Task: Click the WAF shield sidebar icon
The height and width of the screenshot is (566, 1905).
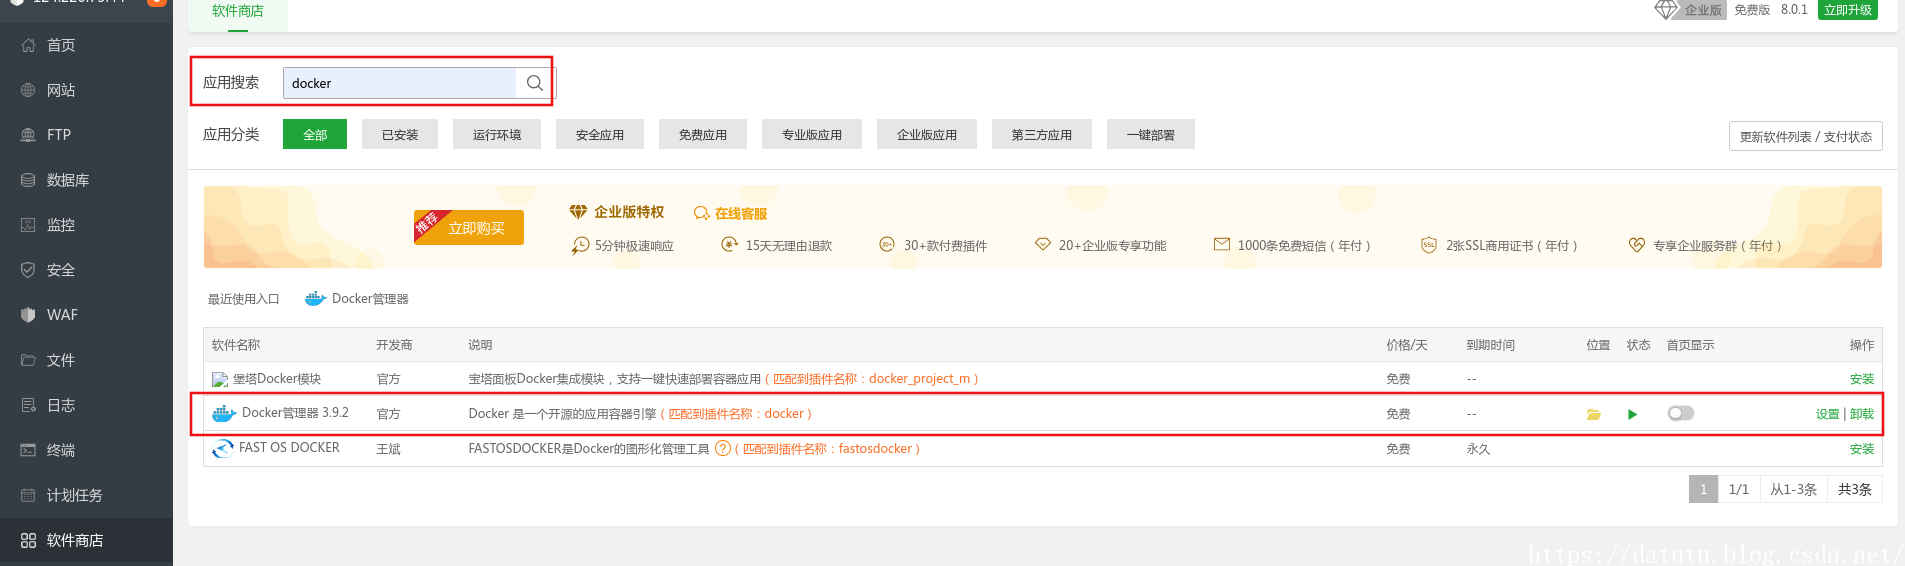Action: [28, 315]
